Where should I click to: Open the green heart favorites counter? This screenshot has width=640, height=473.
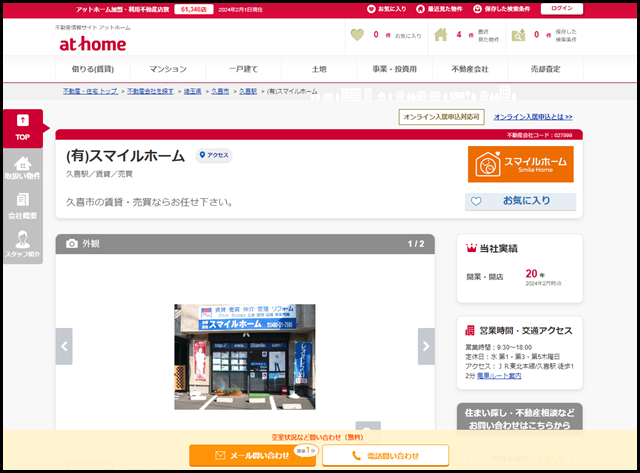(x=386, y=35)
